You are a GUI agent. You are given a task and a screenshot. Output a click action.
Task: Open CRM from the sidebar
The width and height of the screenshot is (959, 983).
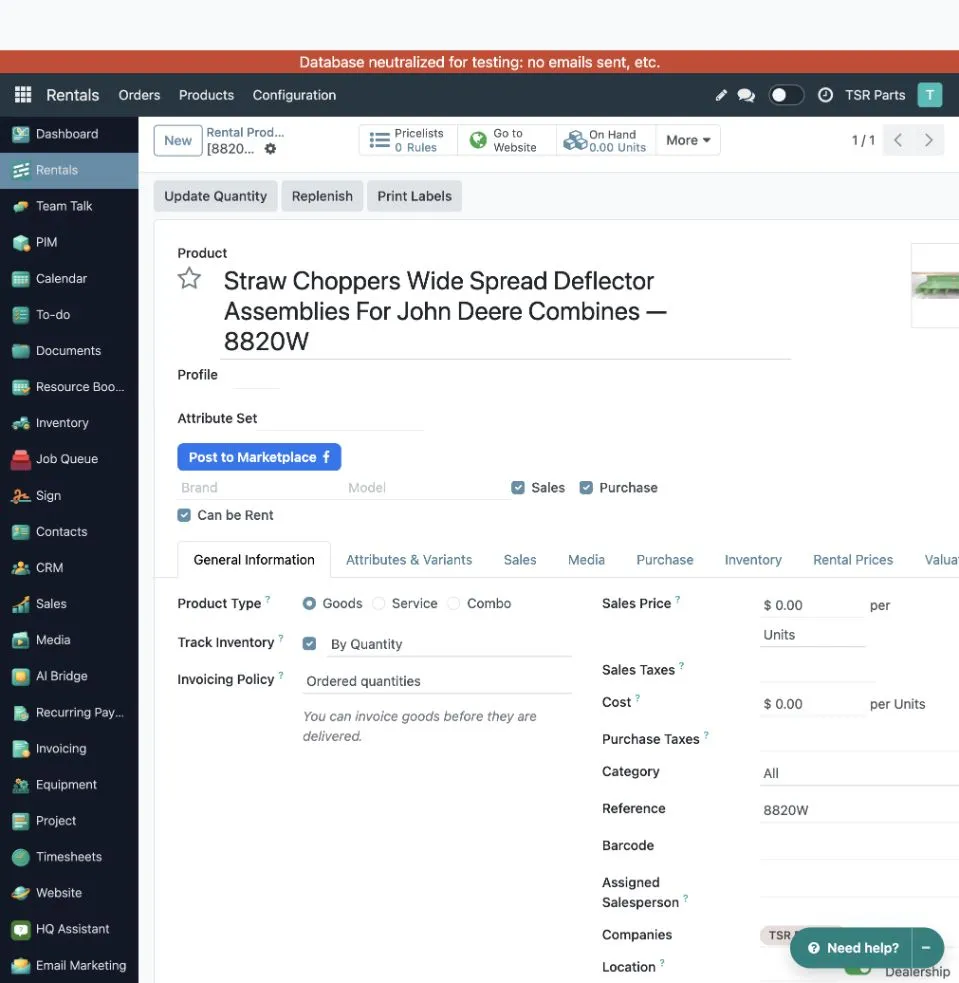coord(69,568)
